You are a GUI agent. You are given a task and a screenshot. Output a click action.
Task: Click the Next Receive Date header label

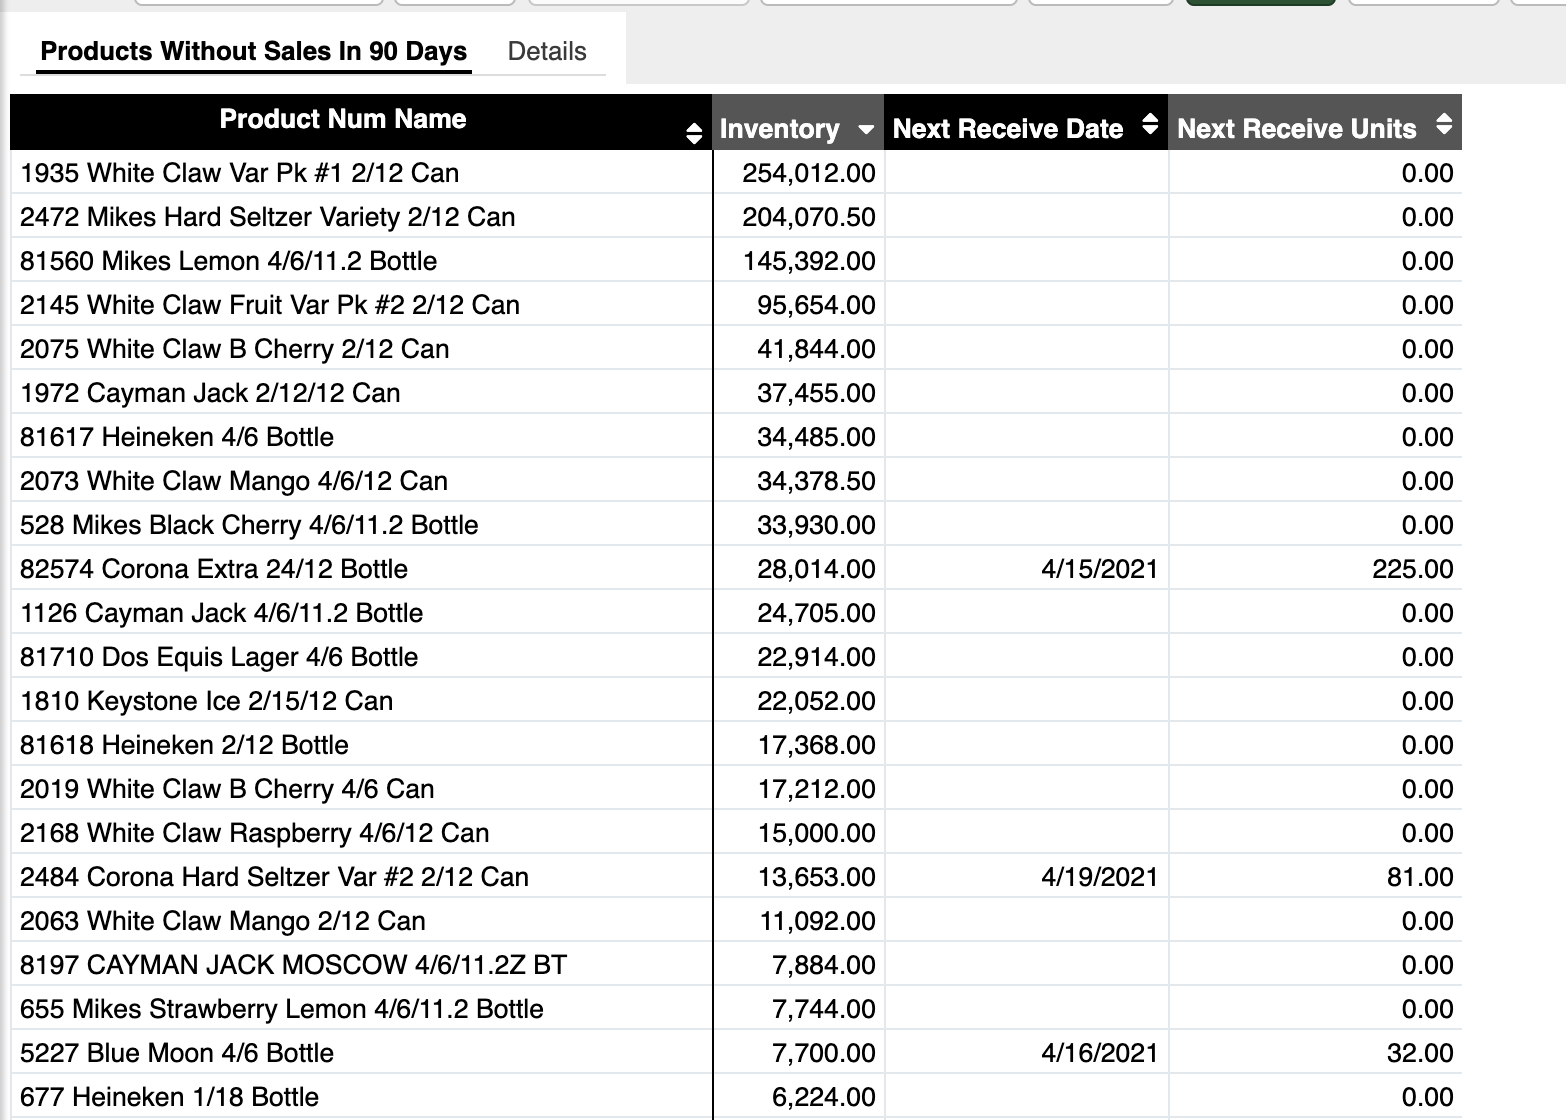tap(1008, 129)
